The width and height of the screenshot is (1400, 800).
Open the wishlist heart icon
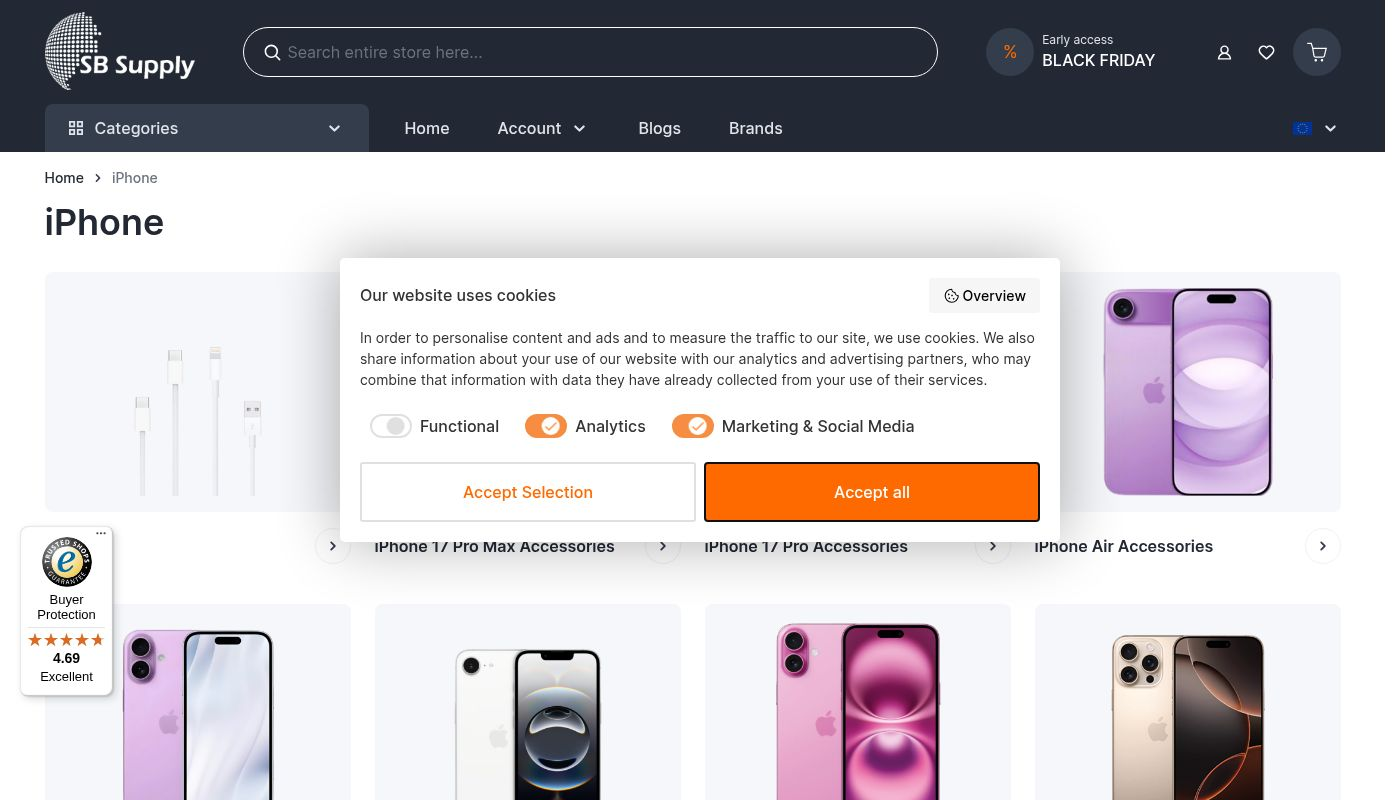(x=1266, y=52)
